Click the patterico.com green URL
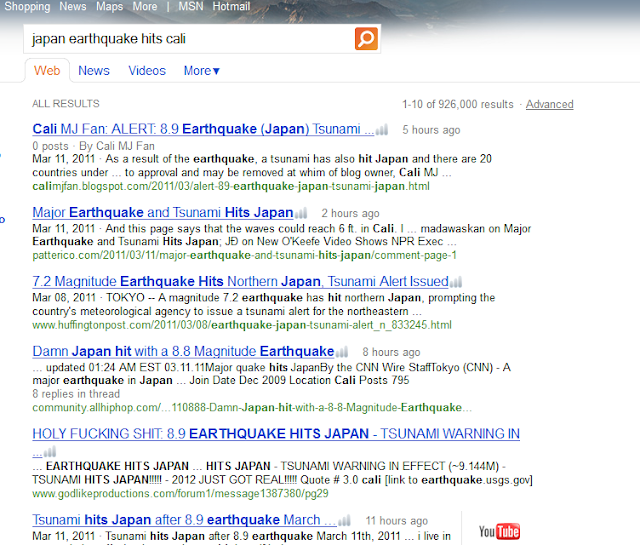Image resolution: width=640 pixels, height=545 pixels. [x=244, y=256]
